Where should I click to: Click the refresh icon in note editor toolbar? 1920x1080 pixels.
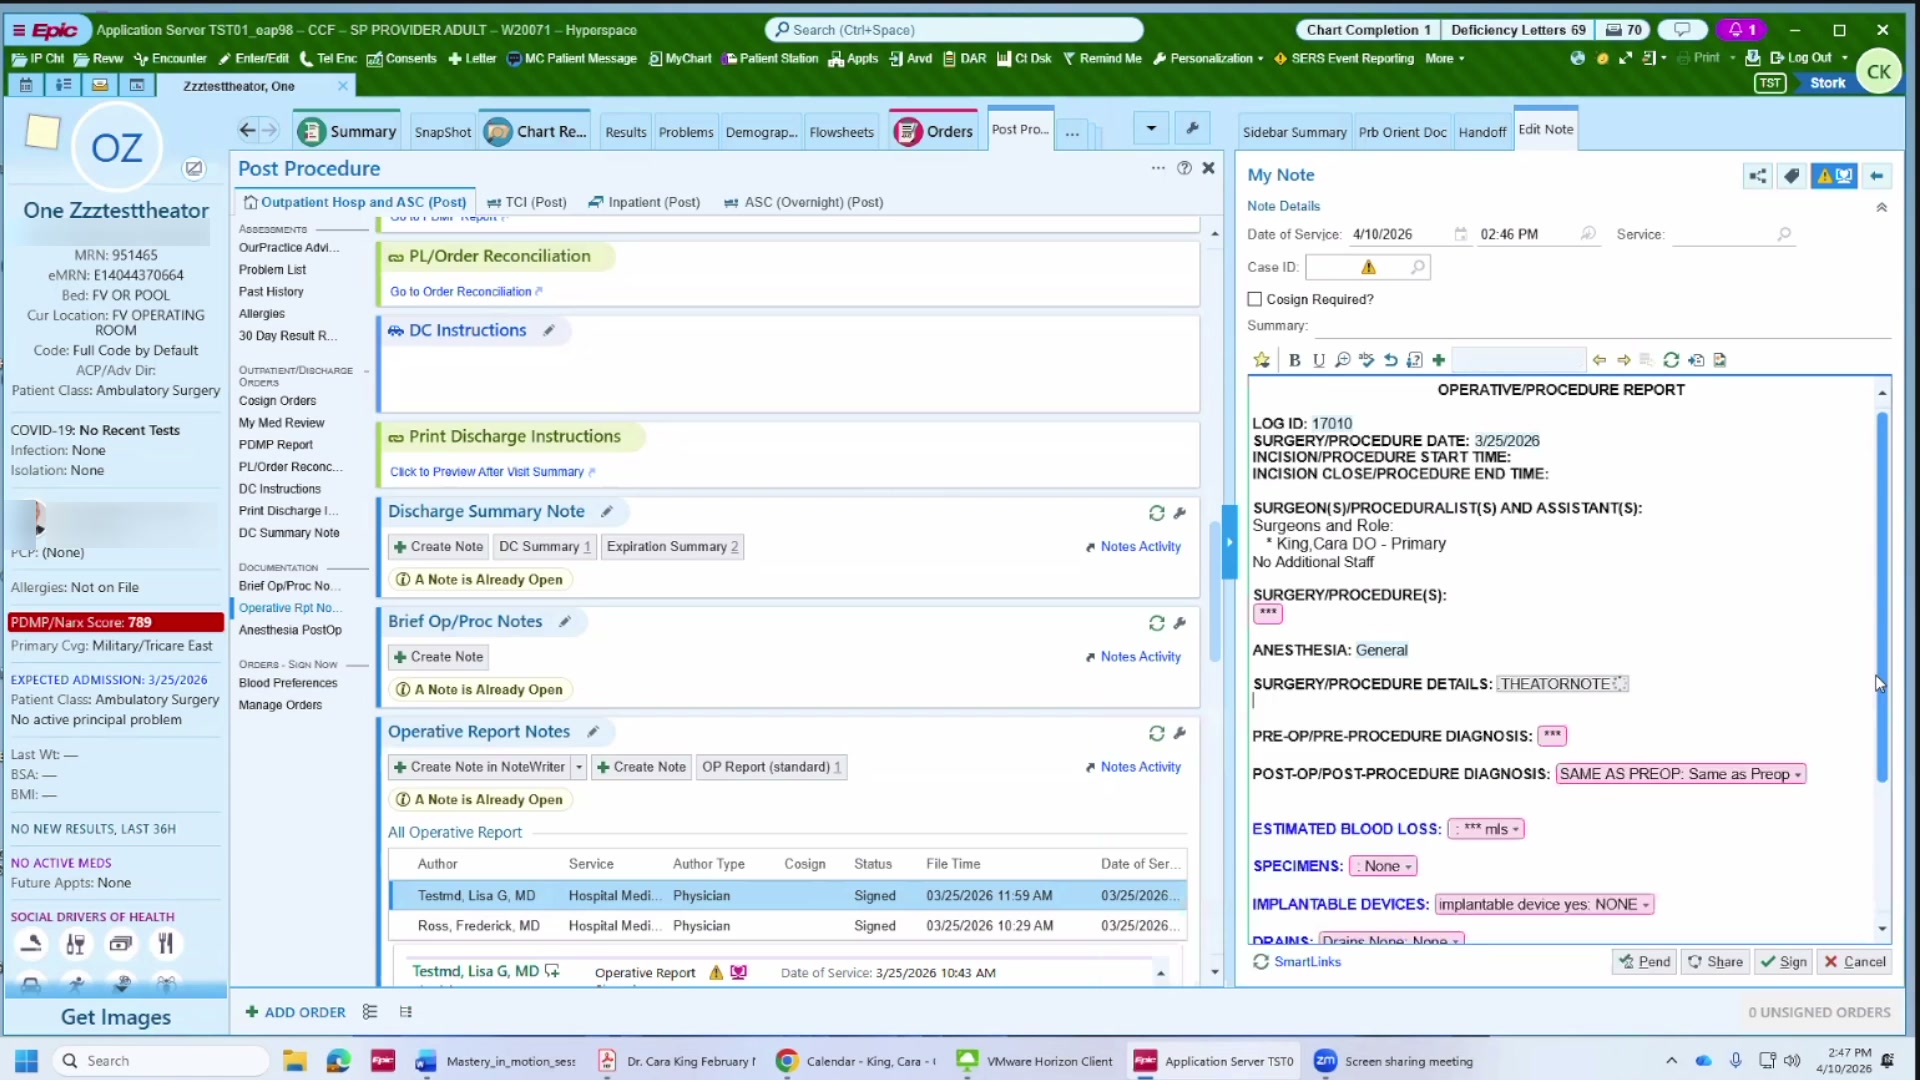coord(1670,360)
